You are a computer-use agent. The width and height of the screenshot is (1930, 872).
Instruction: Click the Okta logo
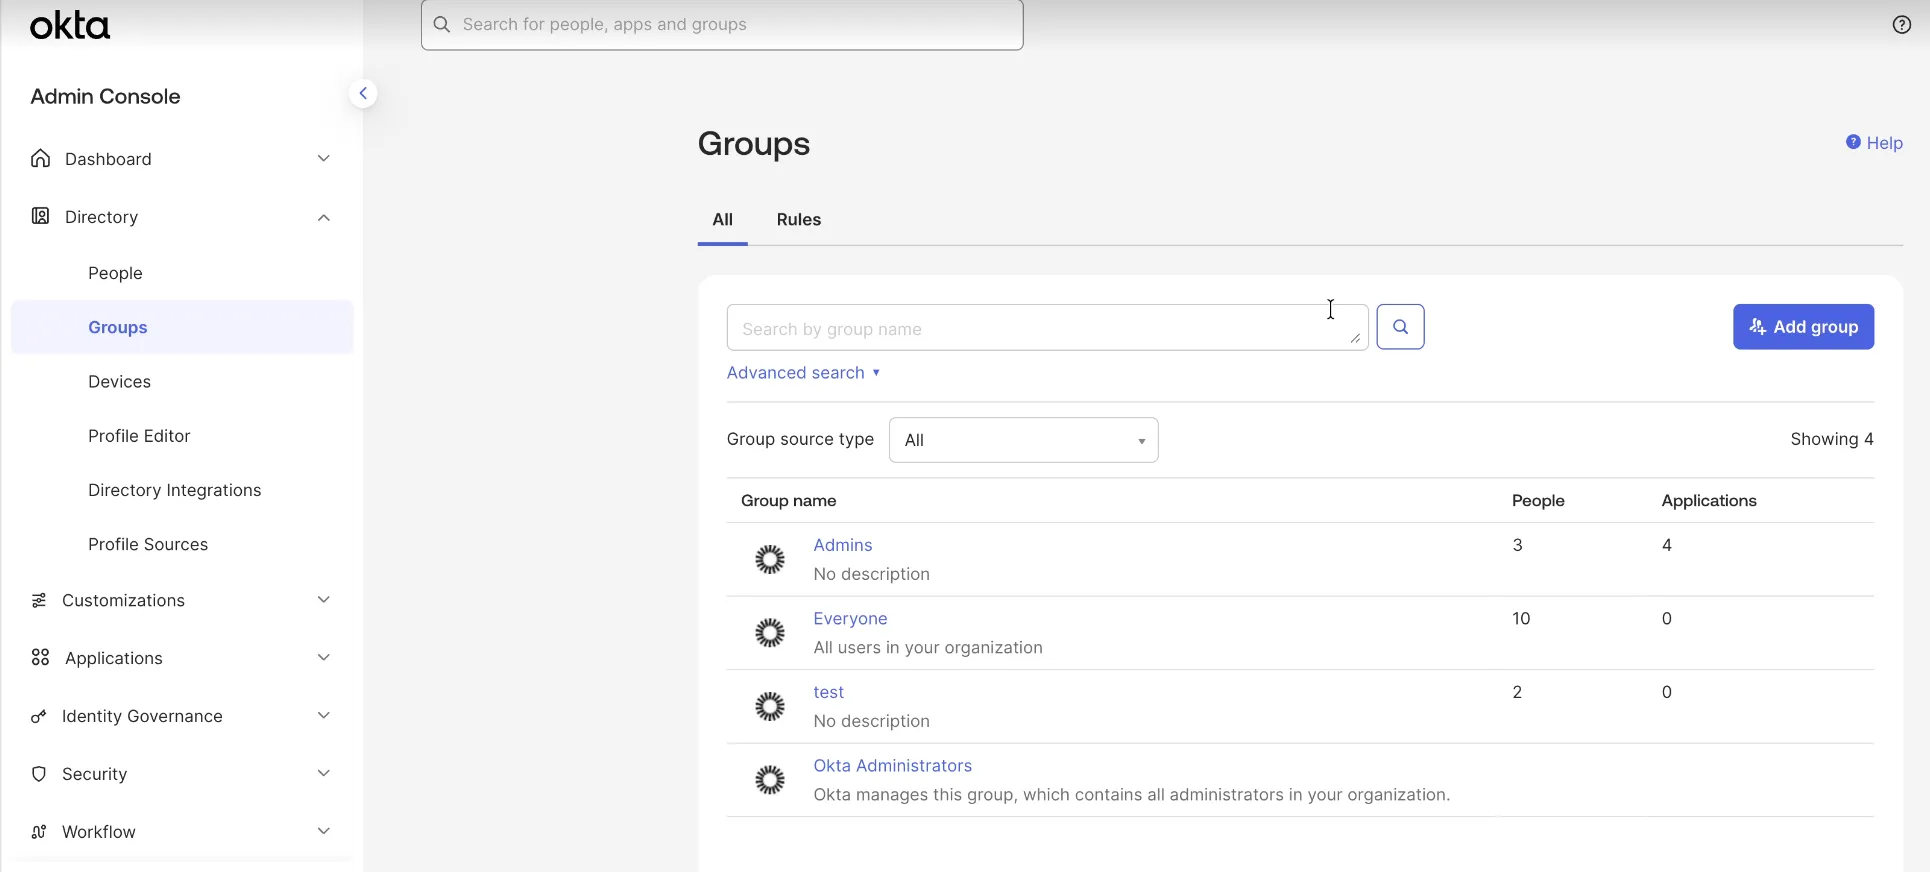pos(70,25)
